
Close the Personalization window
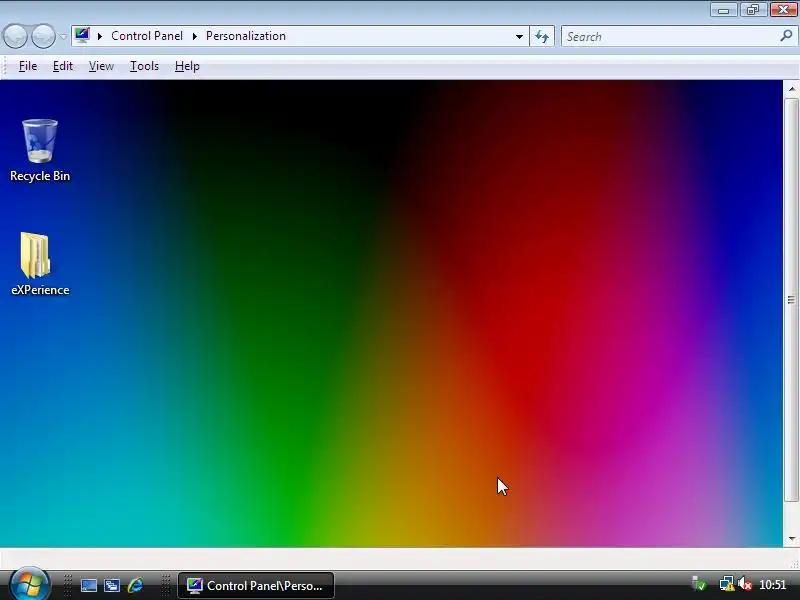point(783,10)
